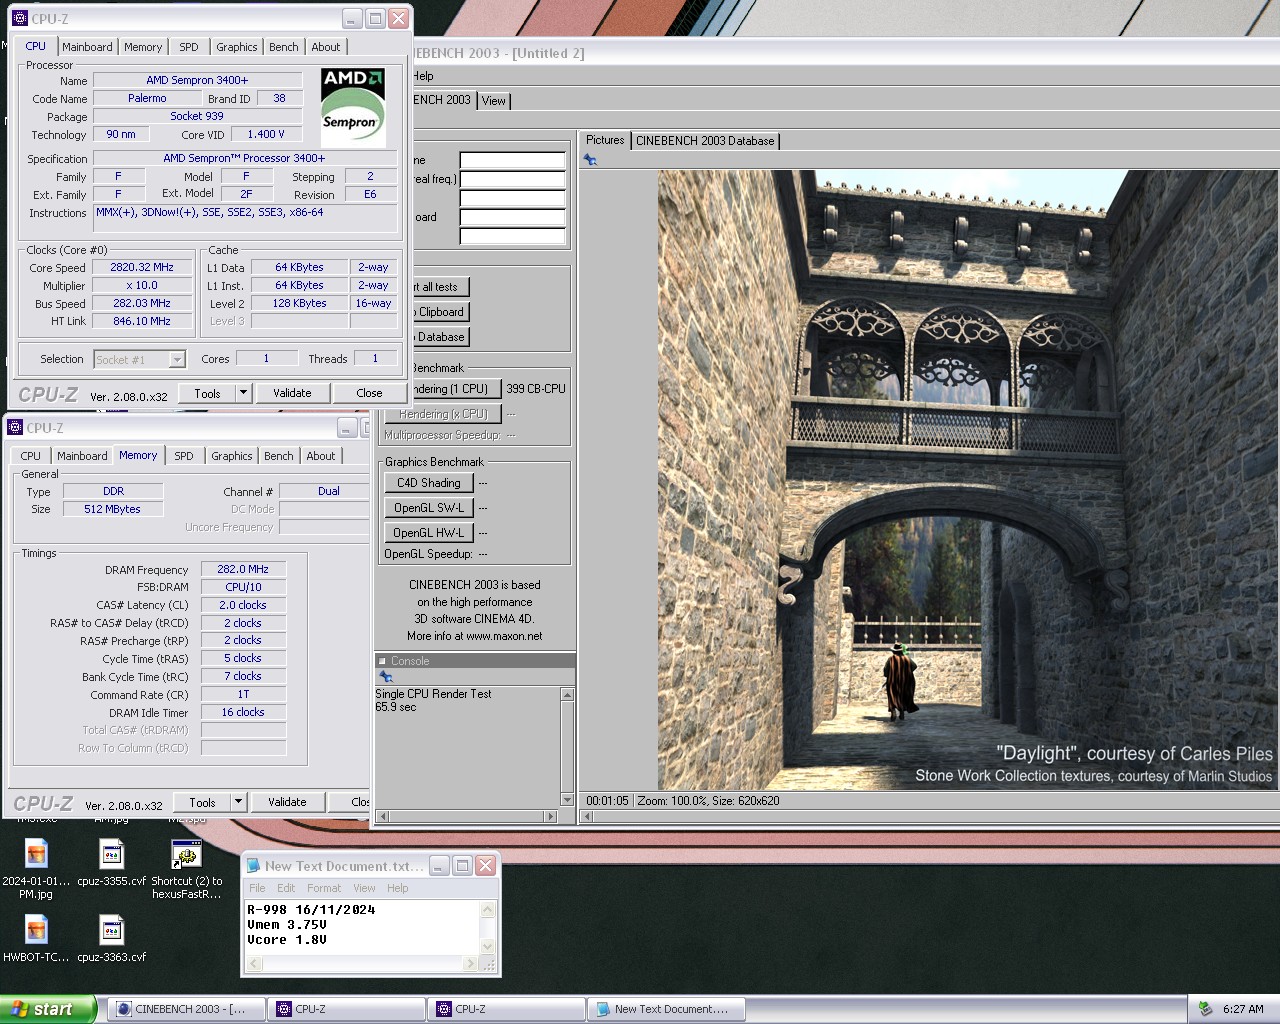Switch to Mainboard tab in the top CPU-Z window

tap(87, 47)
